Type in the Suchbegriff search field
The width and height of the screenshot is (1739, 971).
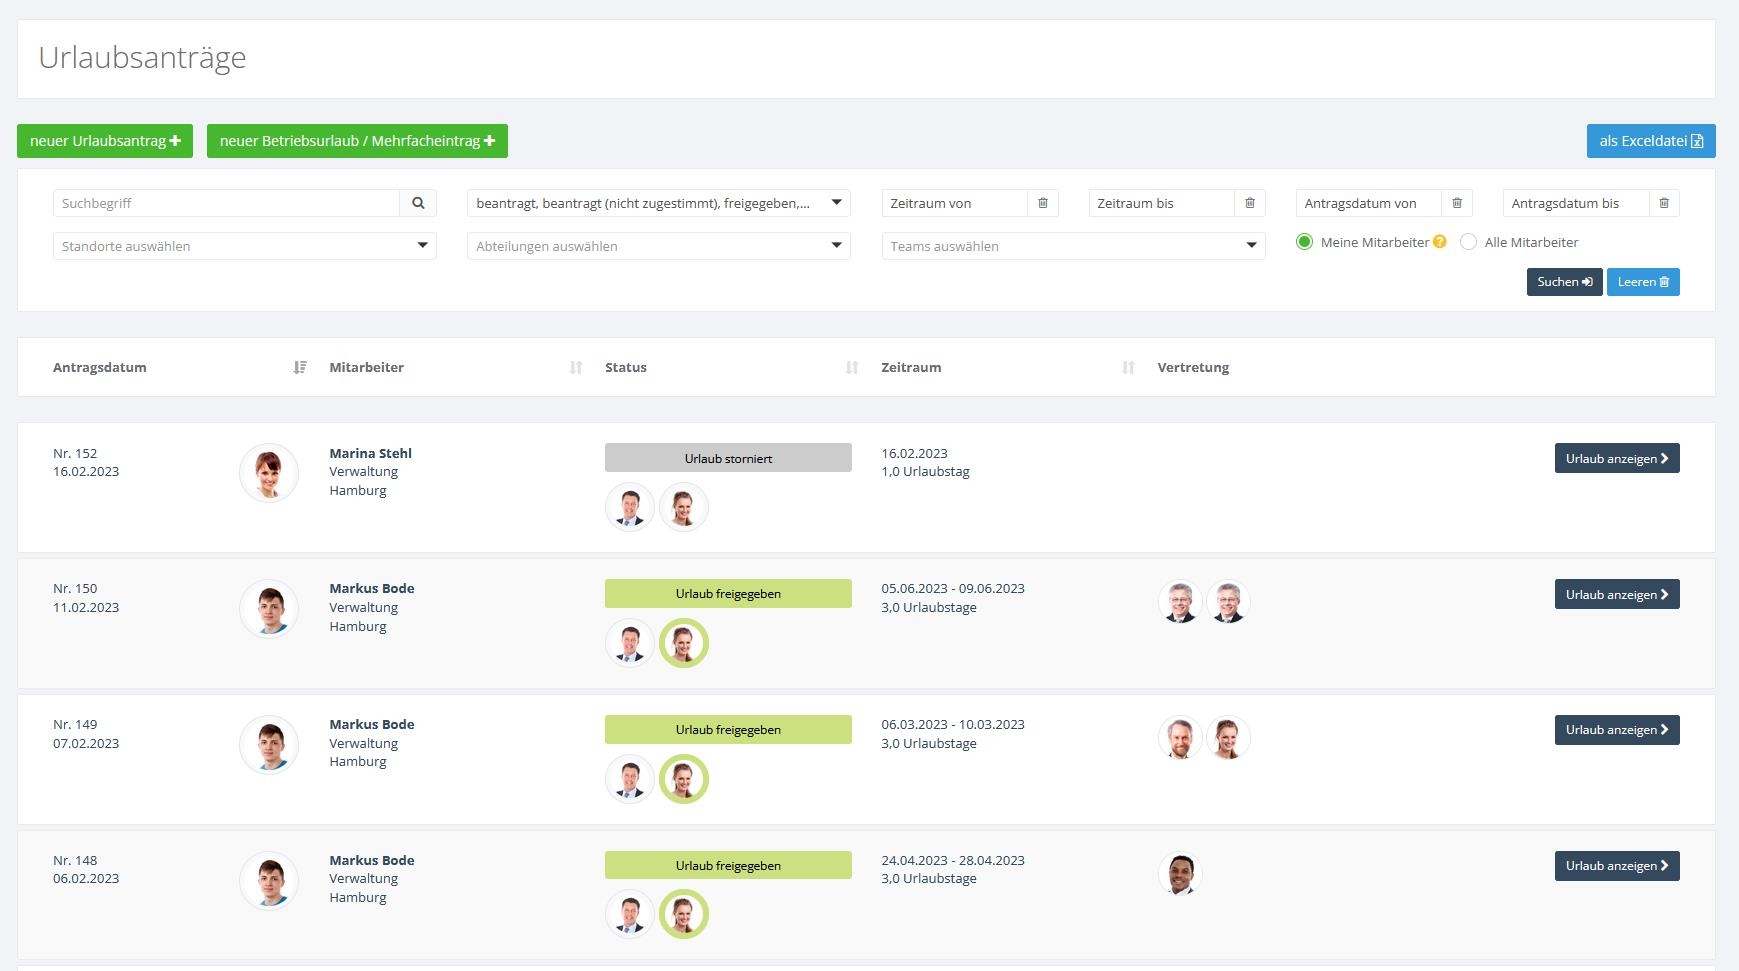pyautogui.click(x=226, y=203)
